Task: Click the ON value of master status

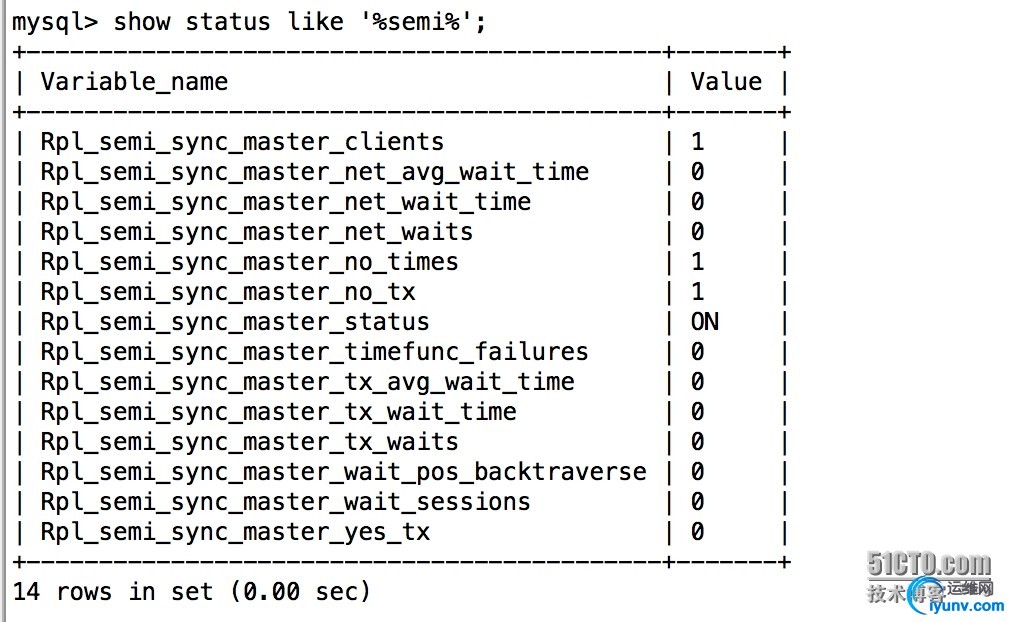Action: click(x=704, y=322)
